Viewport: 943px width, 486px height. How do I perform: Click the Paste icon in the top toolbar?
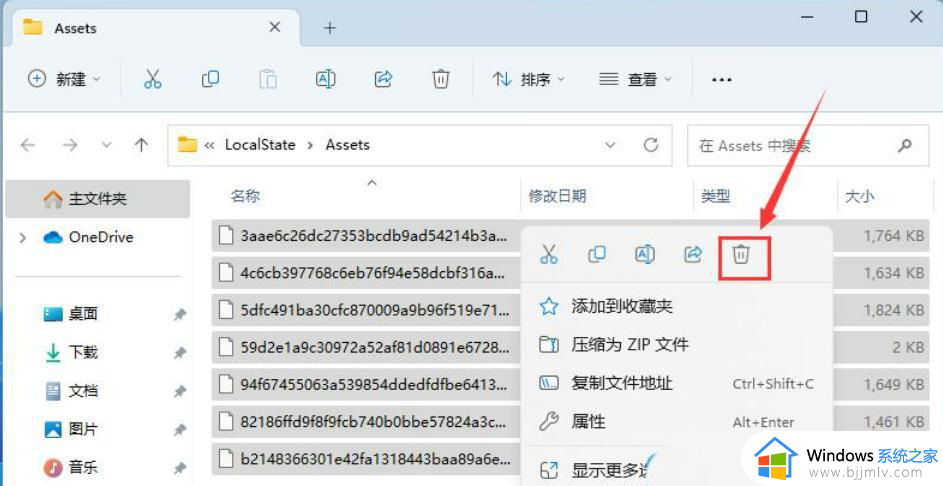tap(268, 79)
